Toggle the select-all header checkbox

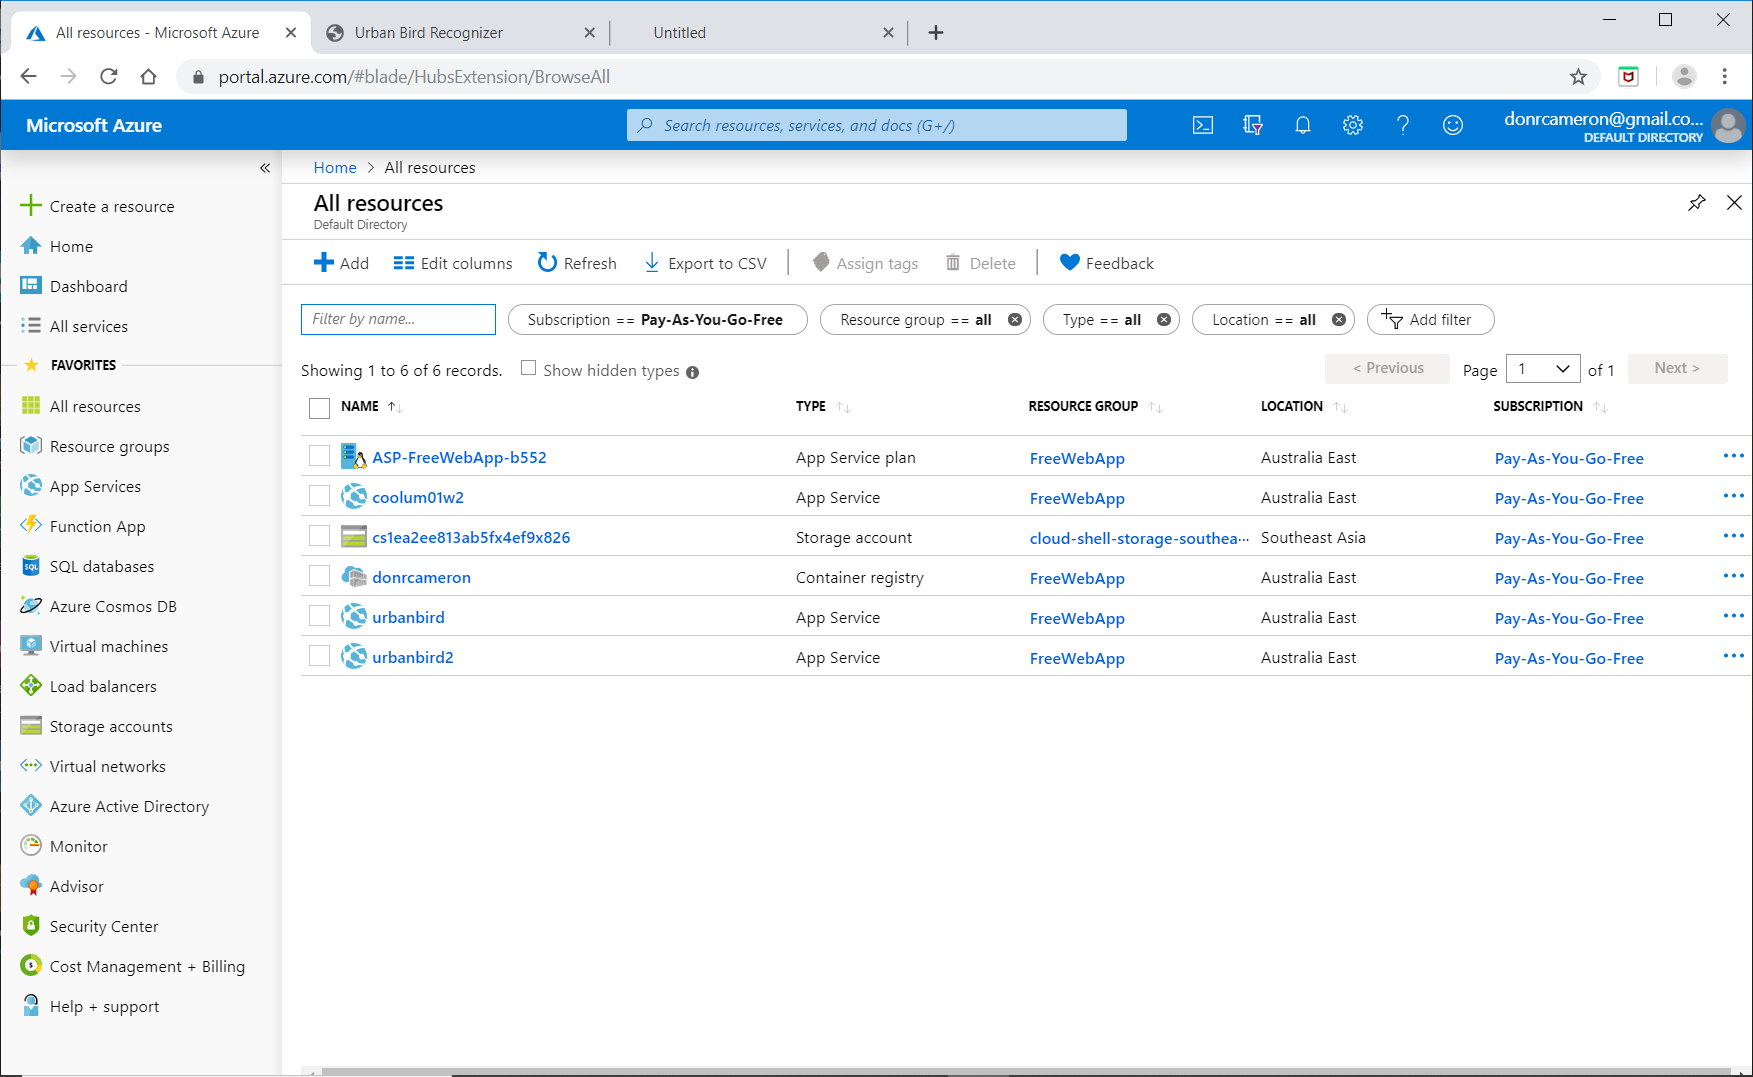point(319,408)
